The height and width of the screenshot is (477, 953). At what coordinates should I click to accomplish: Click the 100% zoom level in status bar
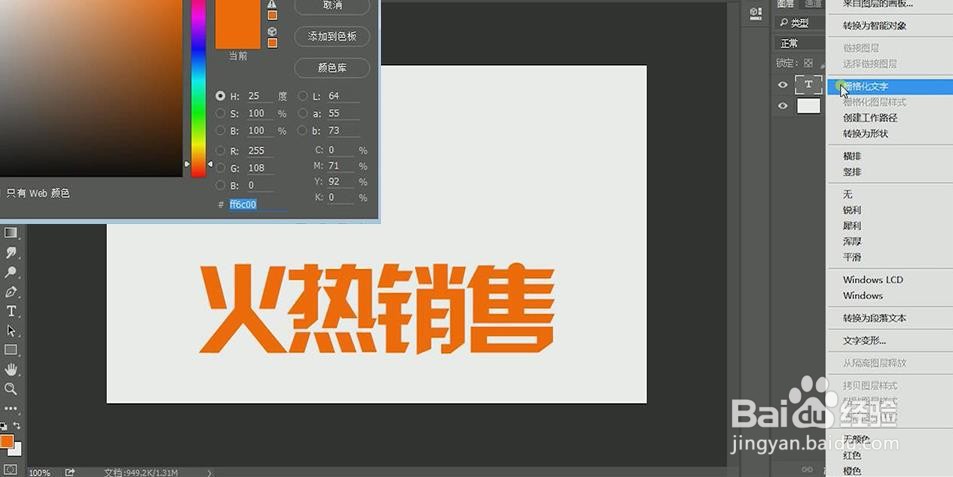coord(40,472)
